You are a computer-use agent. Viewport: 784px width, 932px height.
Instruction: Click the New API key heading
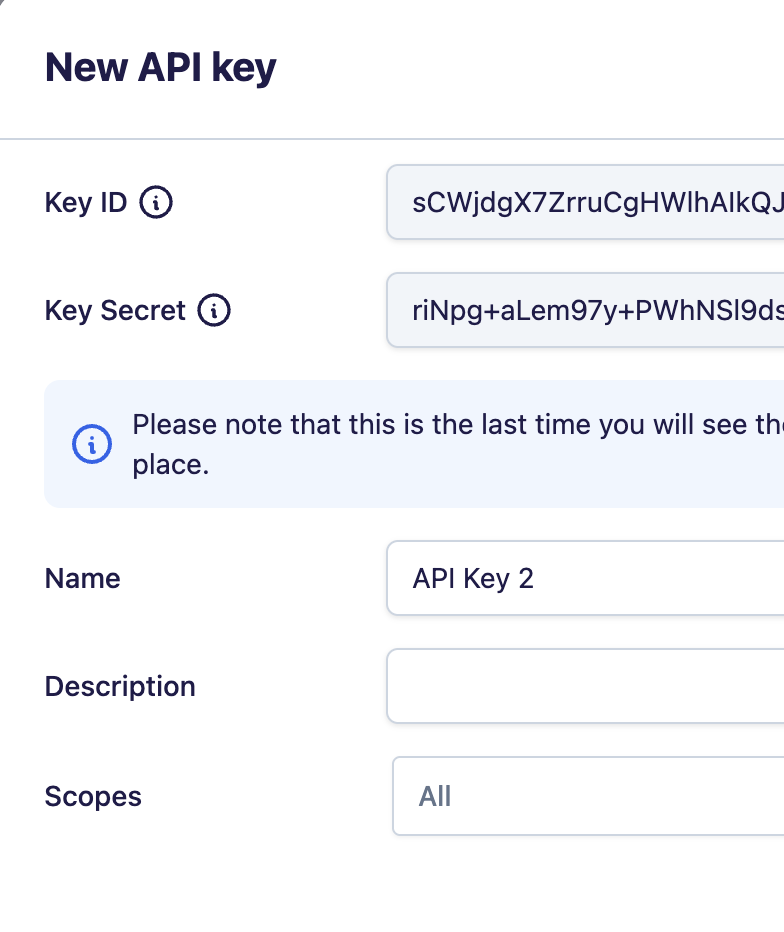[161, 68]
